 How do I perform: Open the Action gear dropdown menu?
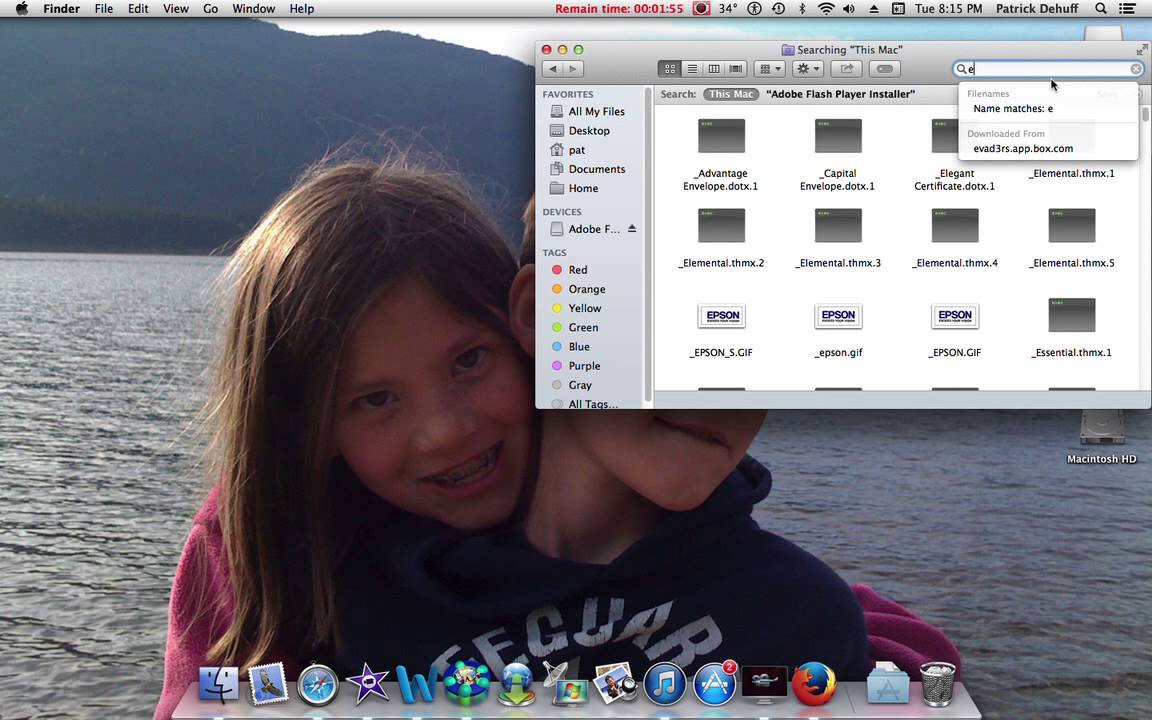[807, 69]
